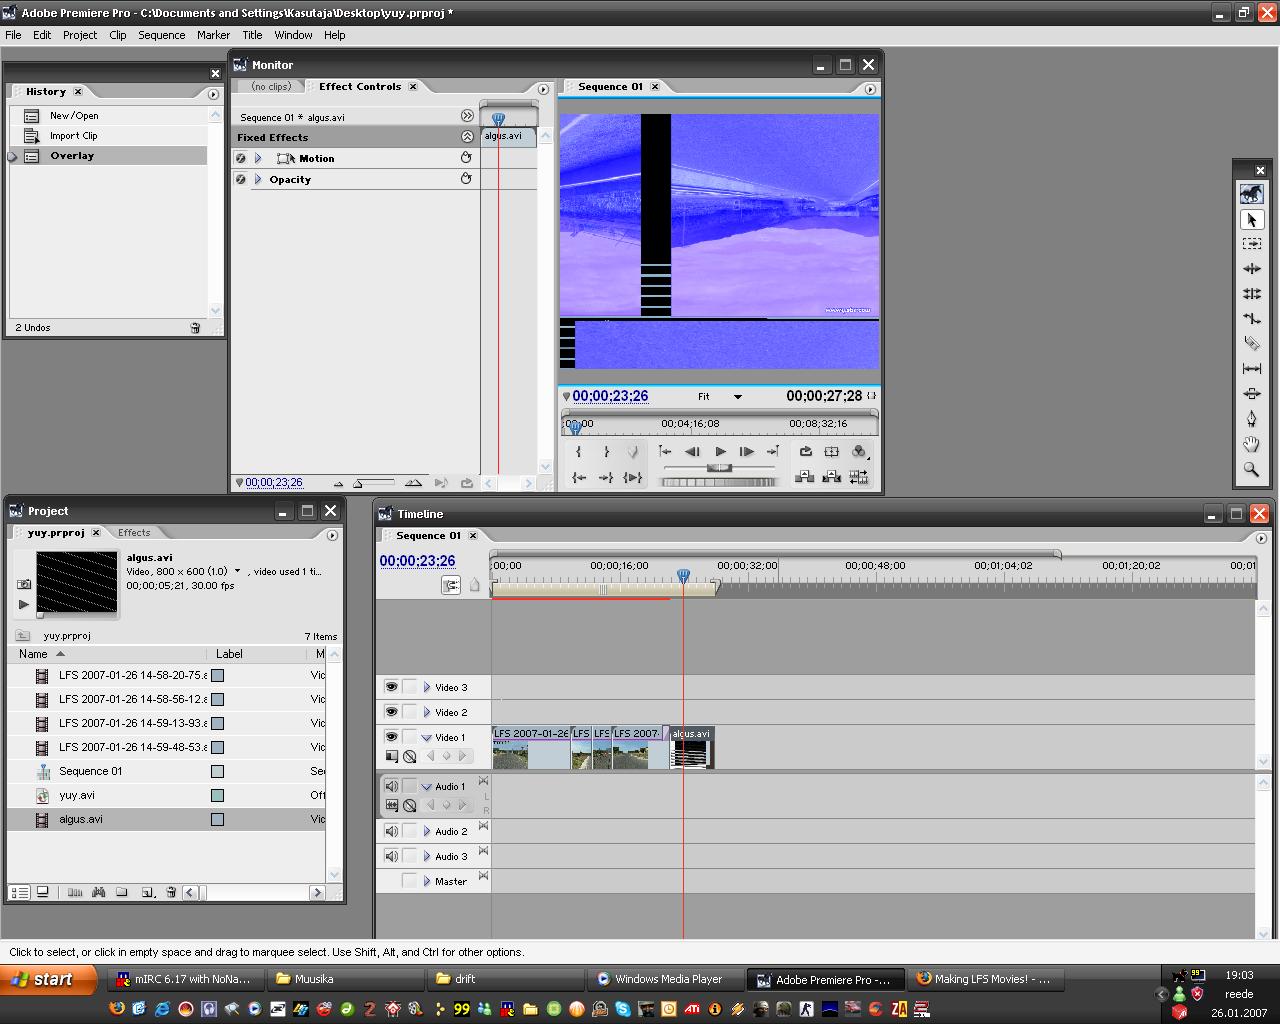This screenshot has height=1024, width=1280.
Task: Open the Muusika folder from taskbar
Action: (x=346, y=980)
